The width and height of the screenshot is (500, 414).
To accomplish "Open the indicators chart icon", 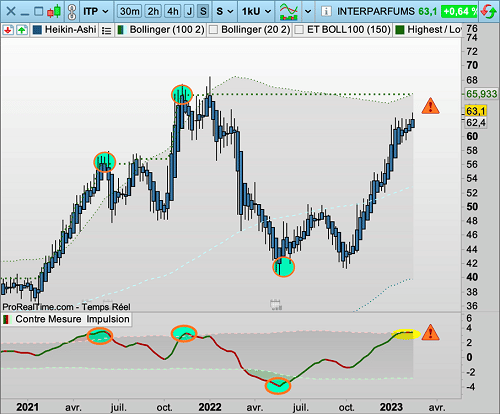I will pyautogui.click(x=289, y=12).
